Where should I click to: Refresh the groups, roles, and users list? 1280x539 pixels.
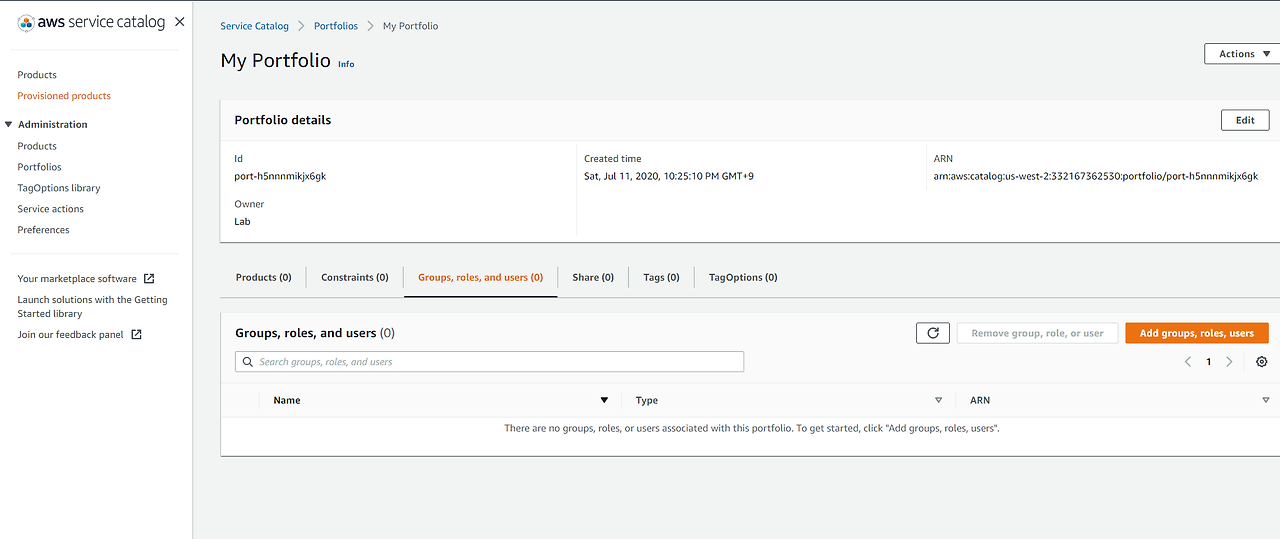click(x=933, y=333)
